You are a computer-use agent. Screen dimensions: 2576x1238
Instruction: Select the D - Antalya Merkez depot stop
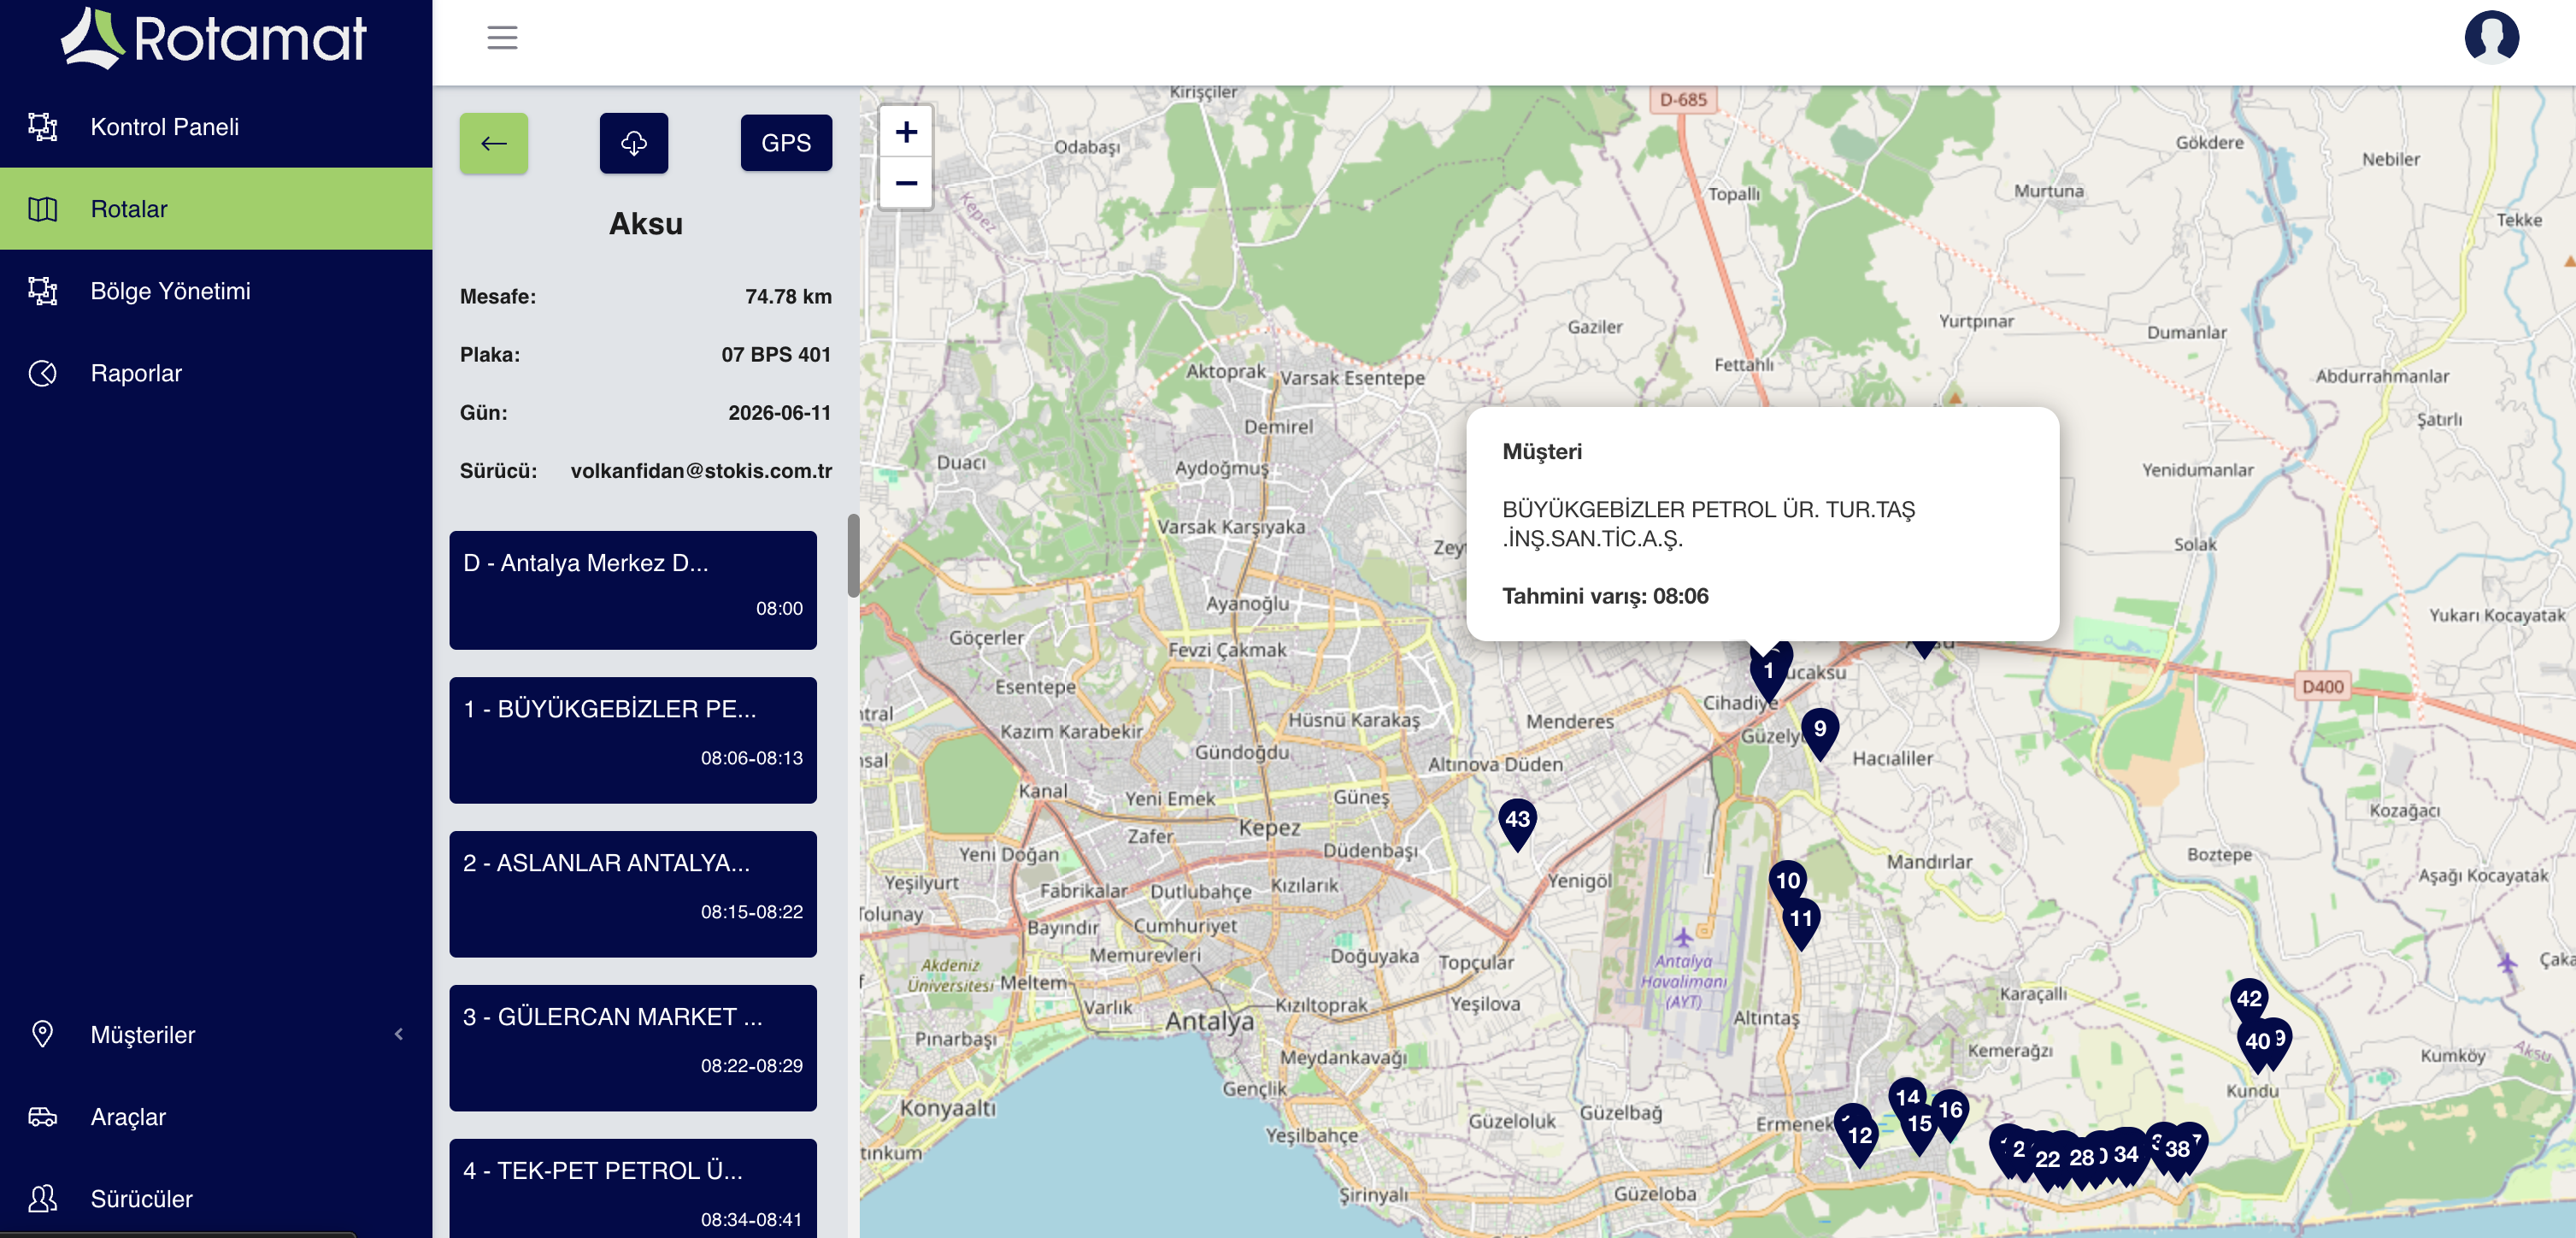633,590
